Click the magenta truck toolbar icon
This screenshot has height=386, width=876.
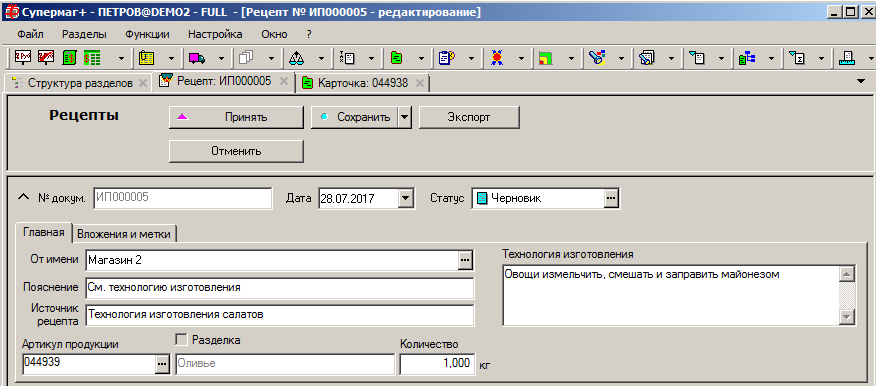point(196,58)
